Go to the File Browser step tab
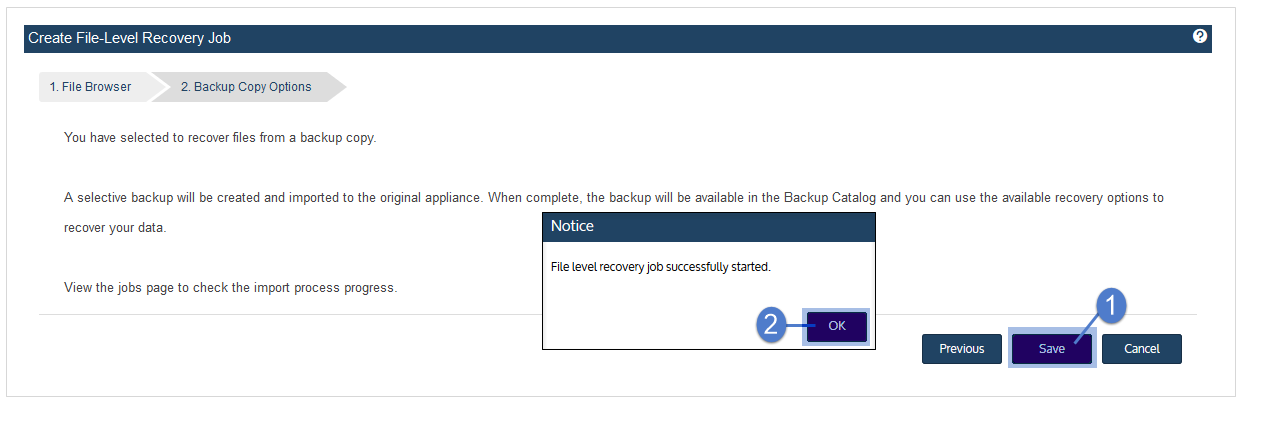Screen dimensions: 1263x422 click(91, 87)
